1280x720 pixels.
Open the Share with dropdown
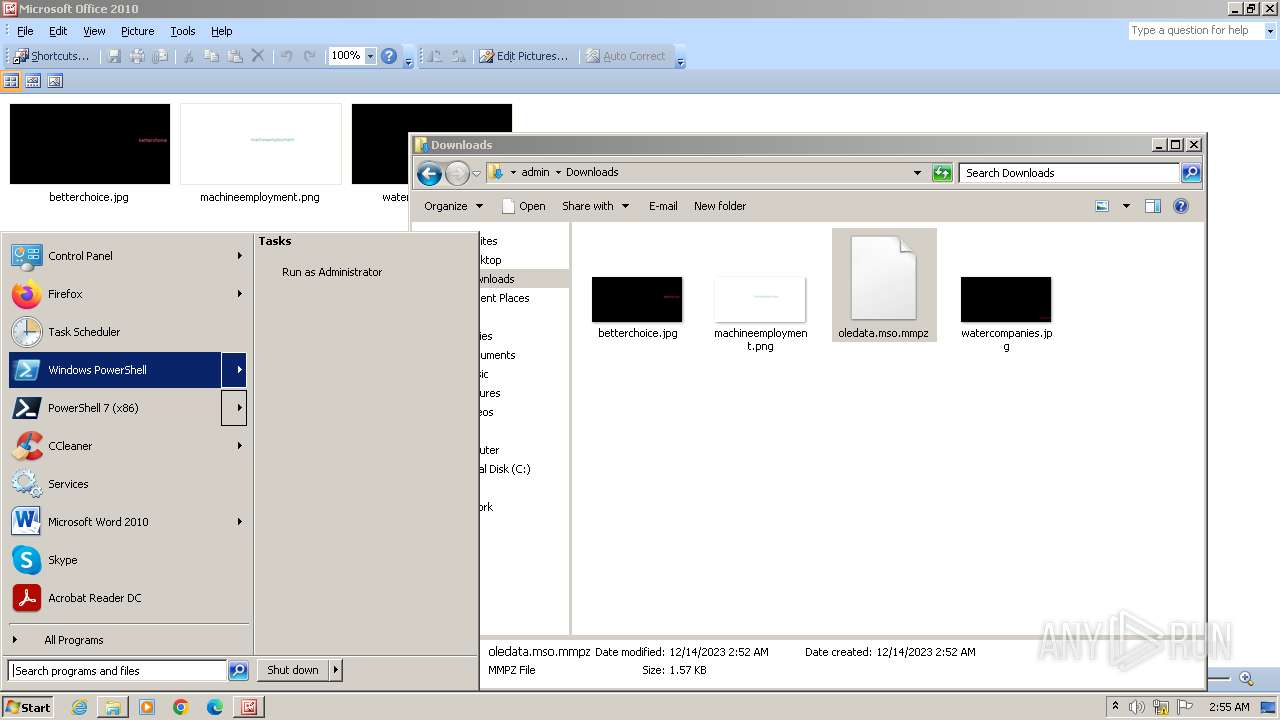pyautogui.click(x=596, y=206)
